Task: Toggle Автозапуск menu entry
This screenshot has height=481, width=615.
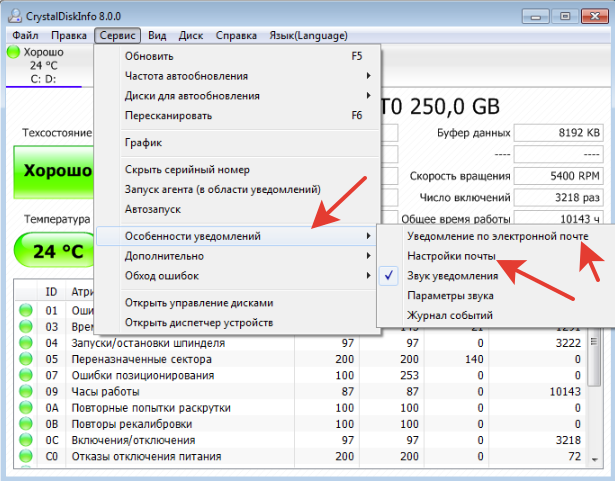Action: (x=238, y=209)
